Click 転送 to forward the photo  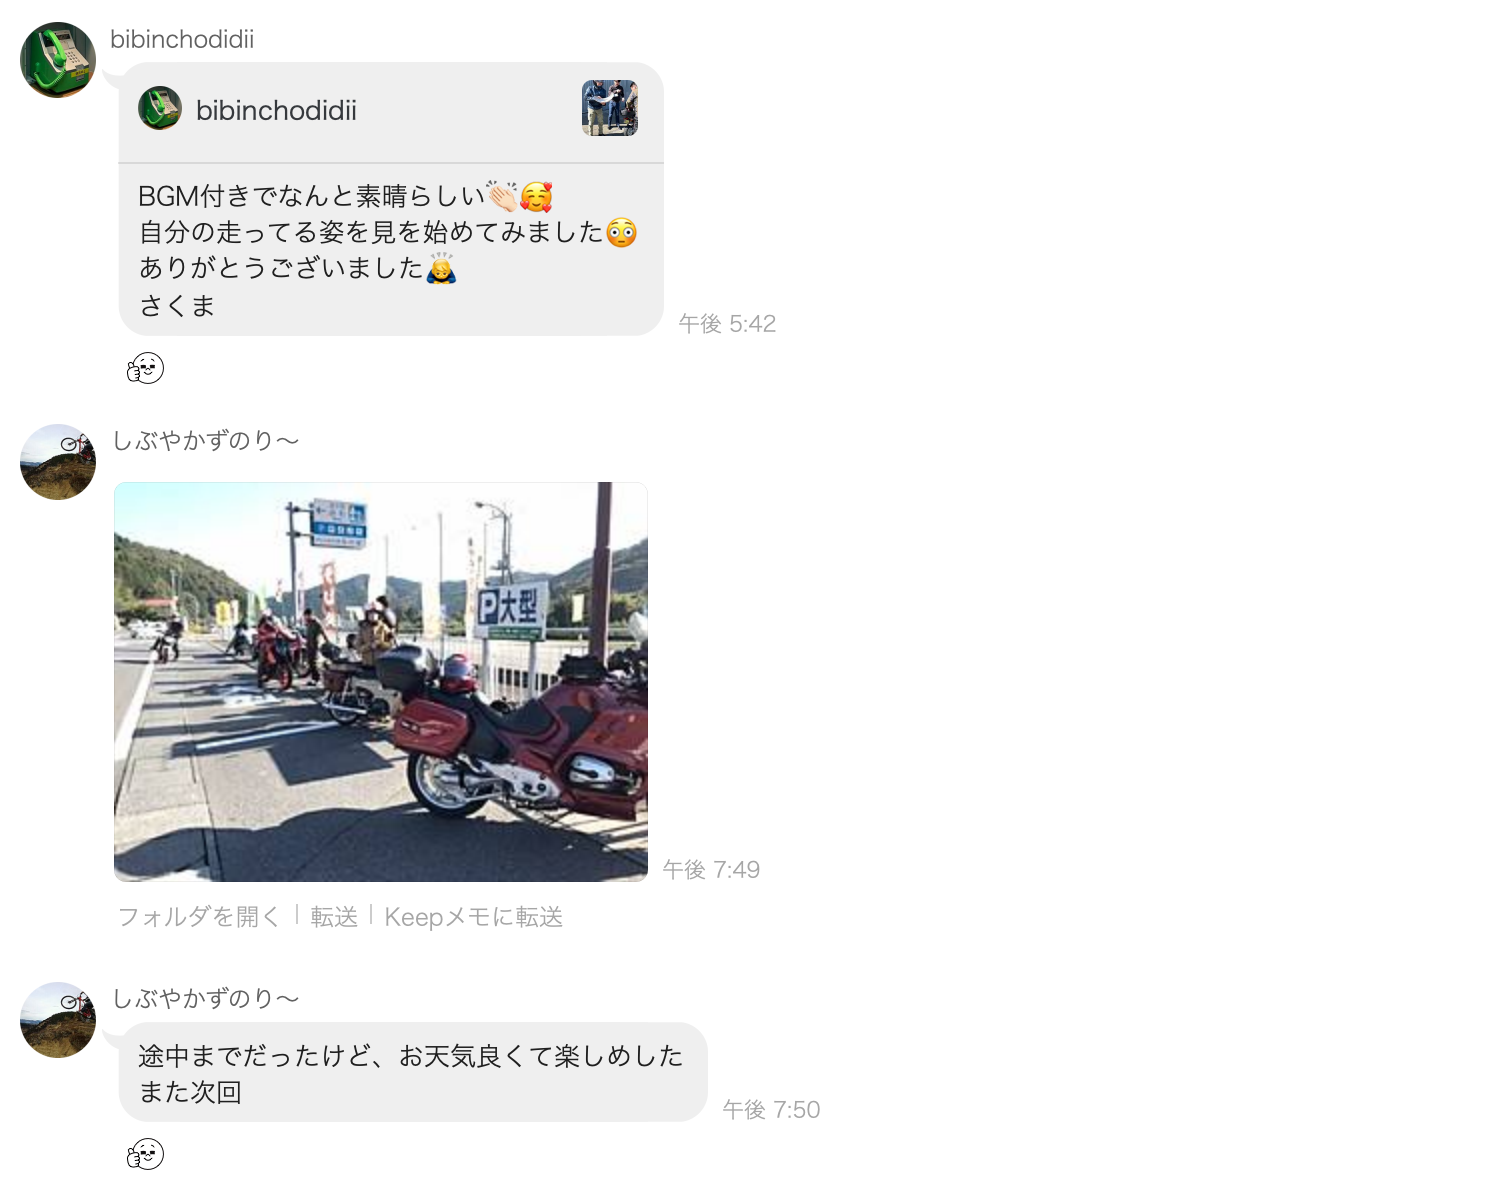click(x=334, y=917)
